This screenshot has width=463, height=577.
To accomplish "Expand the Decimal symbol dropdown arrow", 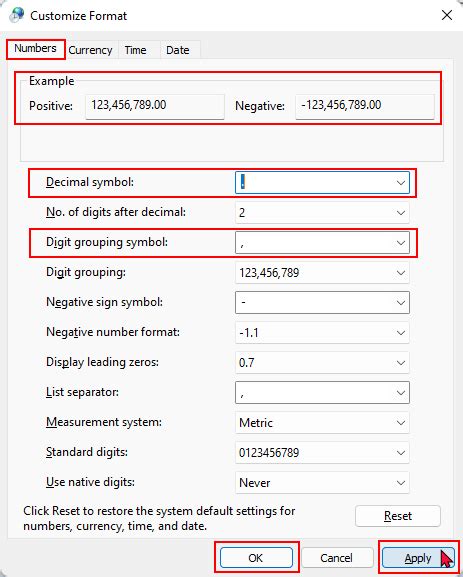I will 401,183.
